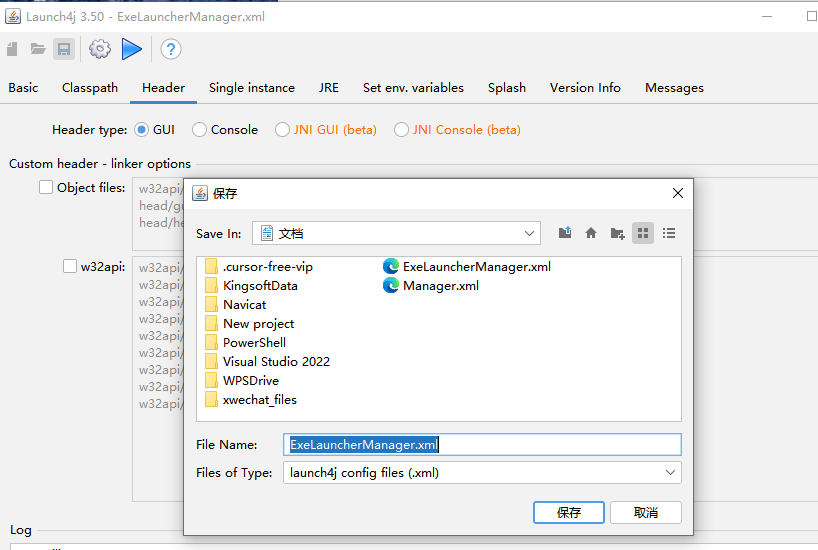
Task: Jump to the Home folder icon
Action: click(591, 233)
